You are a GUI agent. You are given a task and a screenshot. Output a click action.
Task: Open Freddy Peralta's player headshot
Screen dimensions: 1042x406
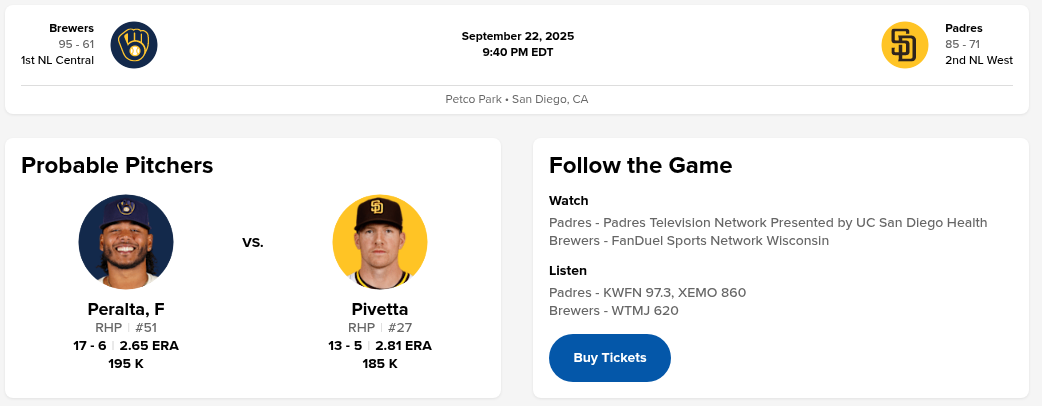tap(126, 242)
